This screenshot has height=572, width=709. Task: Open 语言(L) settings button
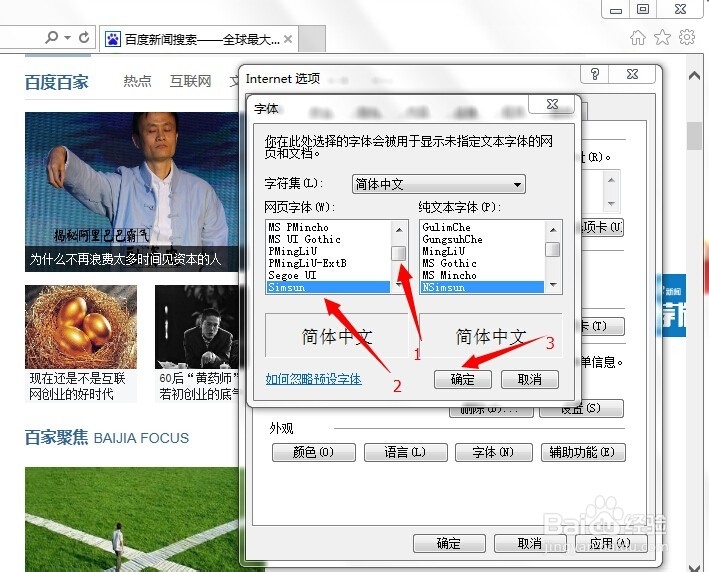(405, 452)
